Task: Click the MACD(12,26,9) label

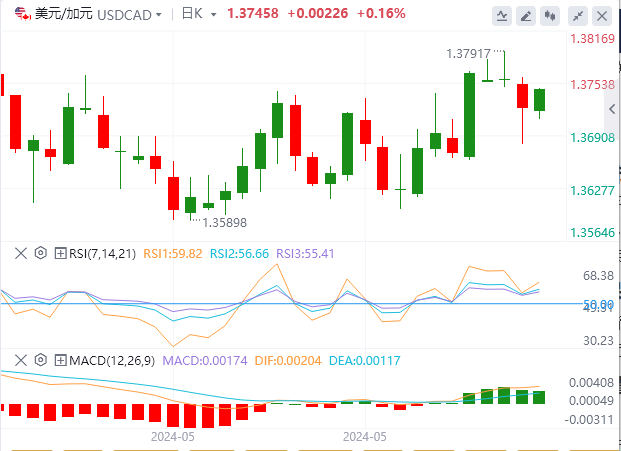Action: click(x=112, y=361)
